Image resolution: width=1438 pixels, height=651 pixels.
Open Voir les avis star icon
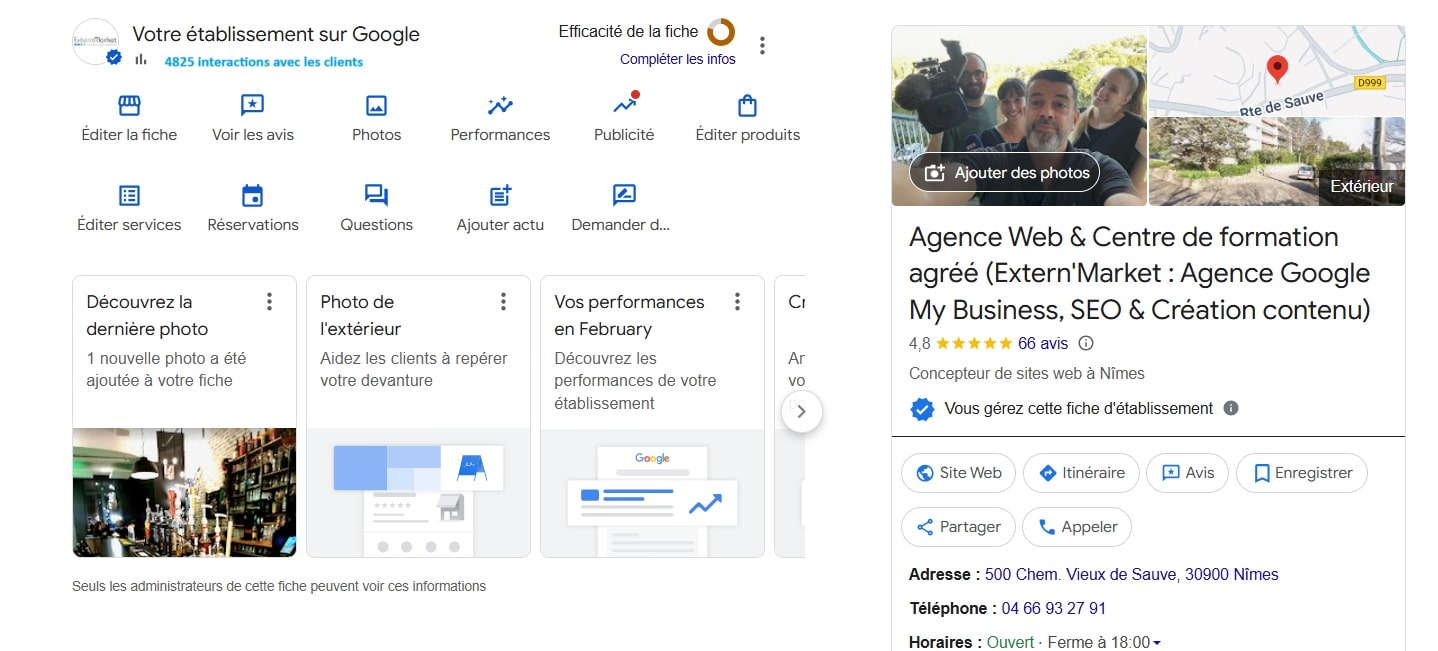point(252,106)
